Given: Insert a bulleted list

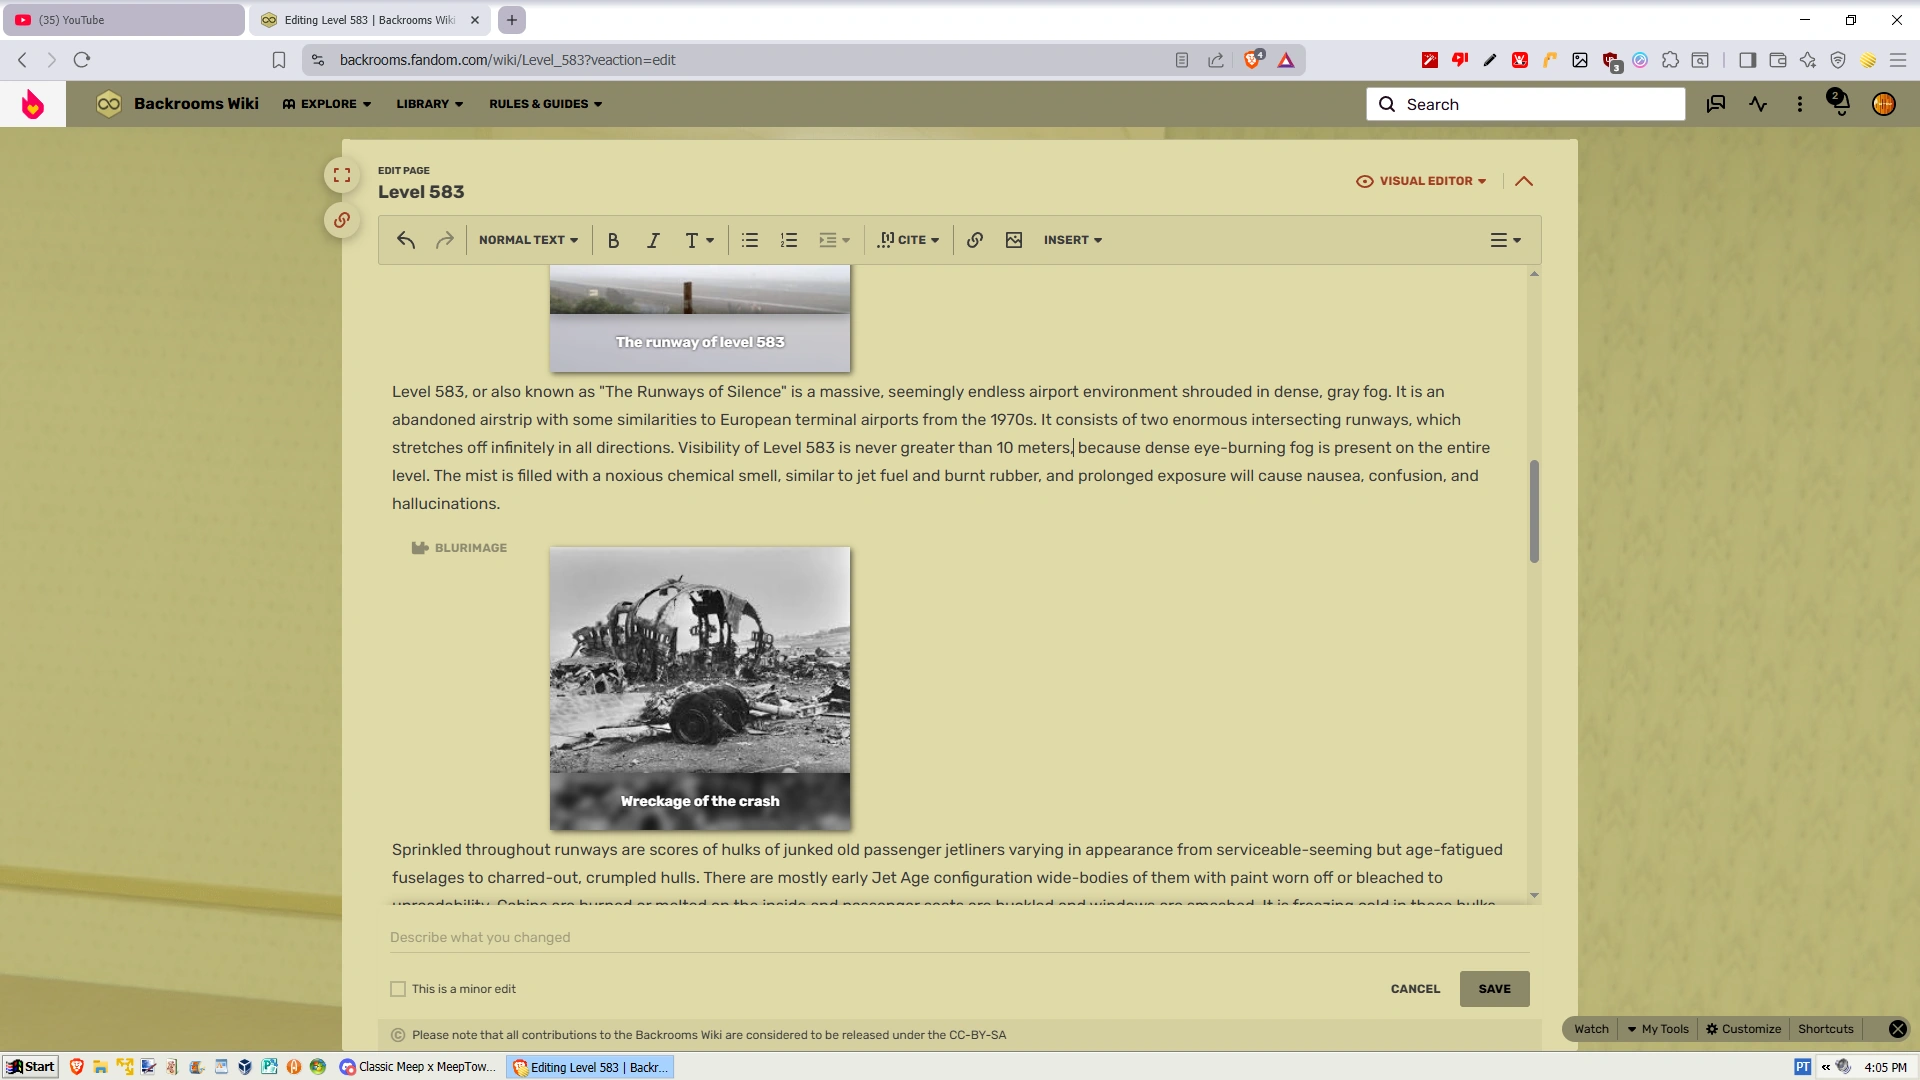Looking at the screenshot, I should click(x=749, y=240).
